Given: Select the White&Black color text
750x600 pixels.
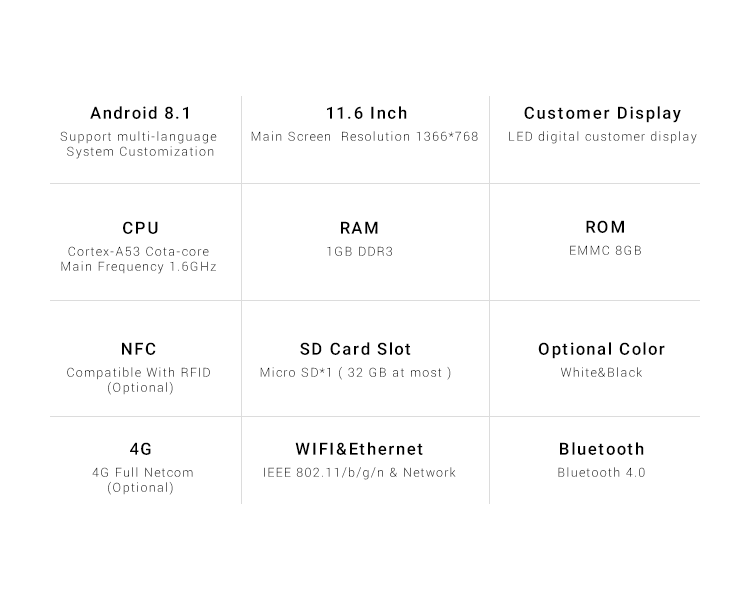Looking at the screenshot, I should coord(601,373).
